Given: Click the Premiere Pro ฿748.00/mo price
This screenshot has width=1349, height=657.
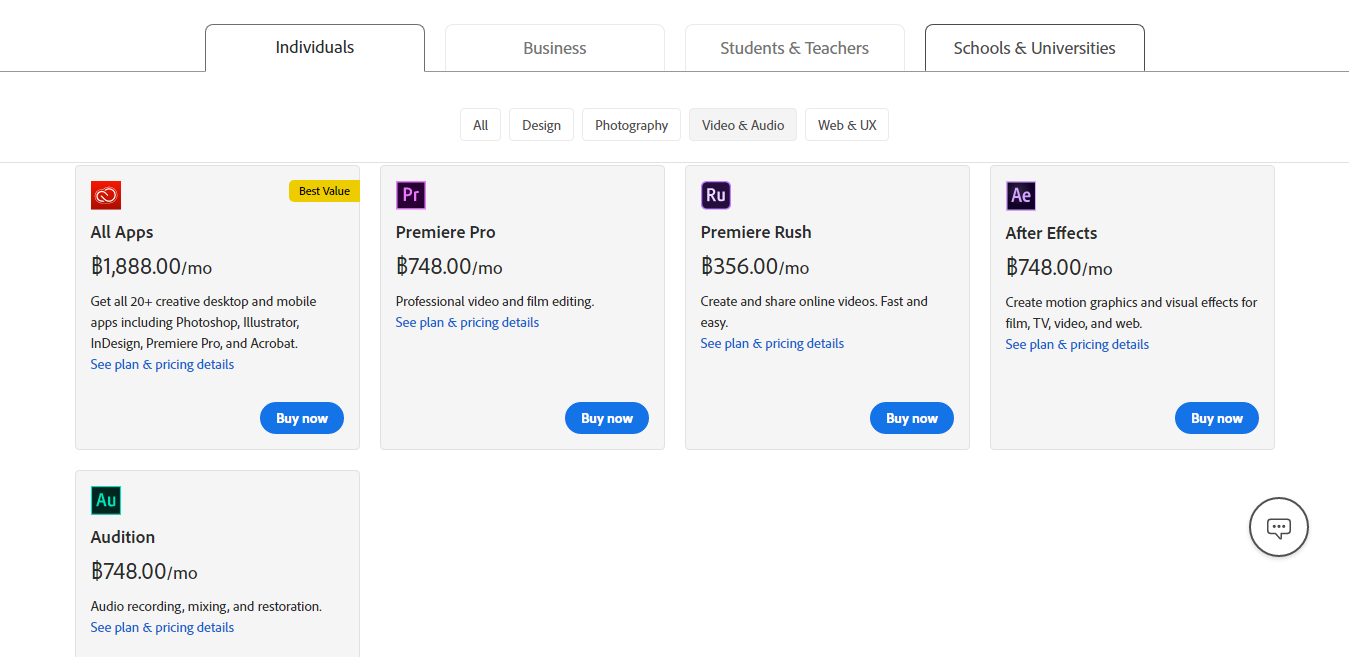Looking at the screenshot, I should (x=449, y=267).
